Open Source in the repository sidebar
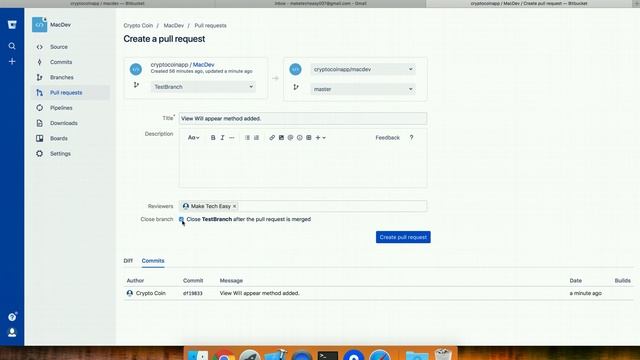Image resolution: width=640 pixels, height=360 pixels. tap(59, 47)
